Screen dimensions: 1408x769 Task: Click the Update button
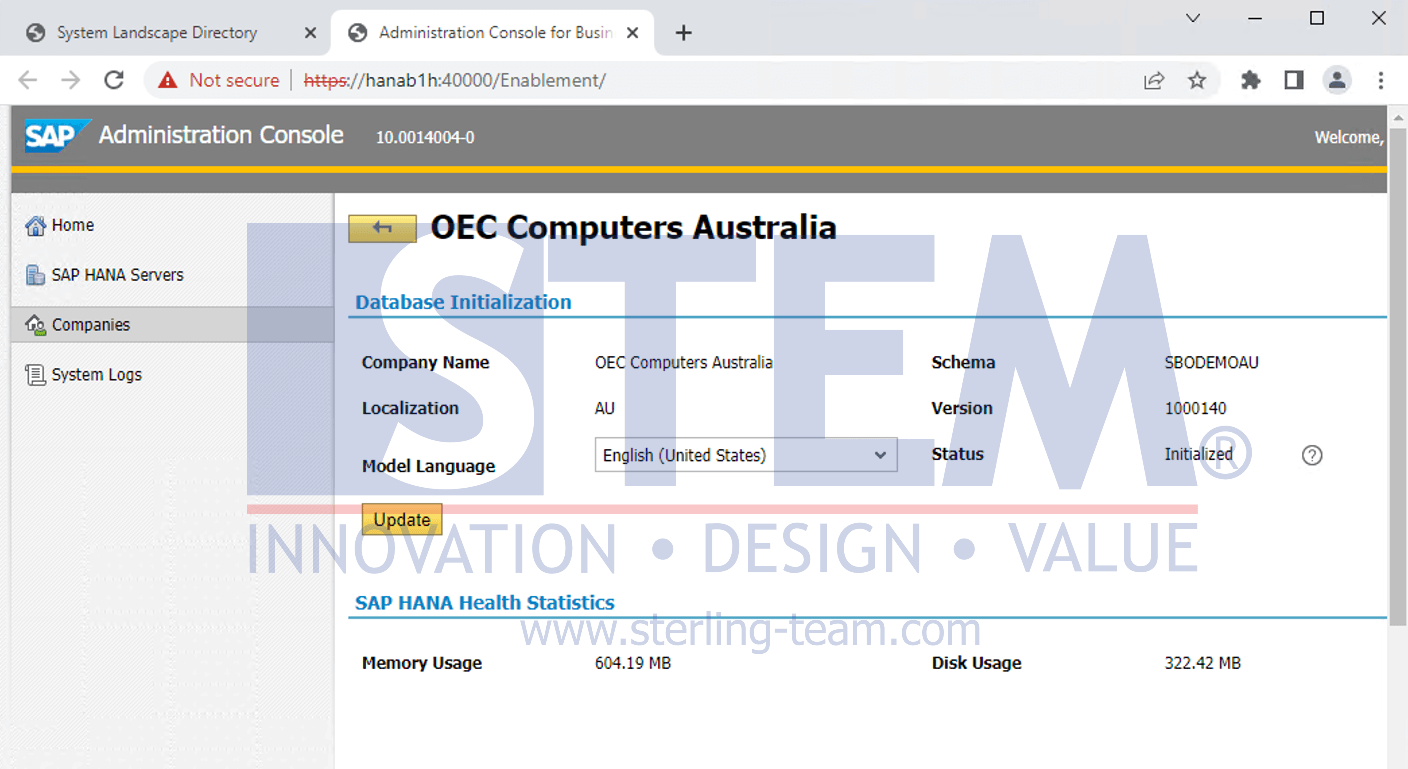(x=402, y=519)
